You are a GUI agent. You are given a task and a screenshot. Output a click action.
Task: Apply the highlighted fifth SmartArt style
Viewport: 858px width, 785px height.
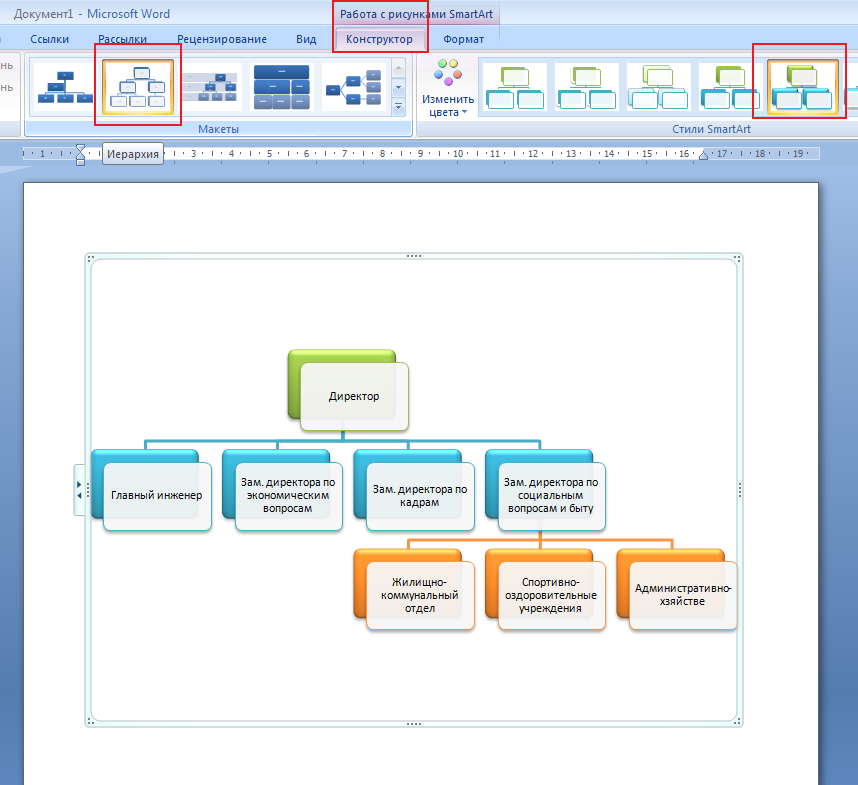803,87
